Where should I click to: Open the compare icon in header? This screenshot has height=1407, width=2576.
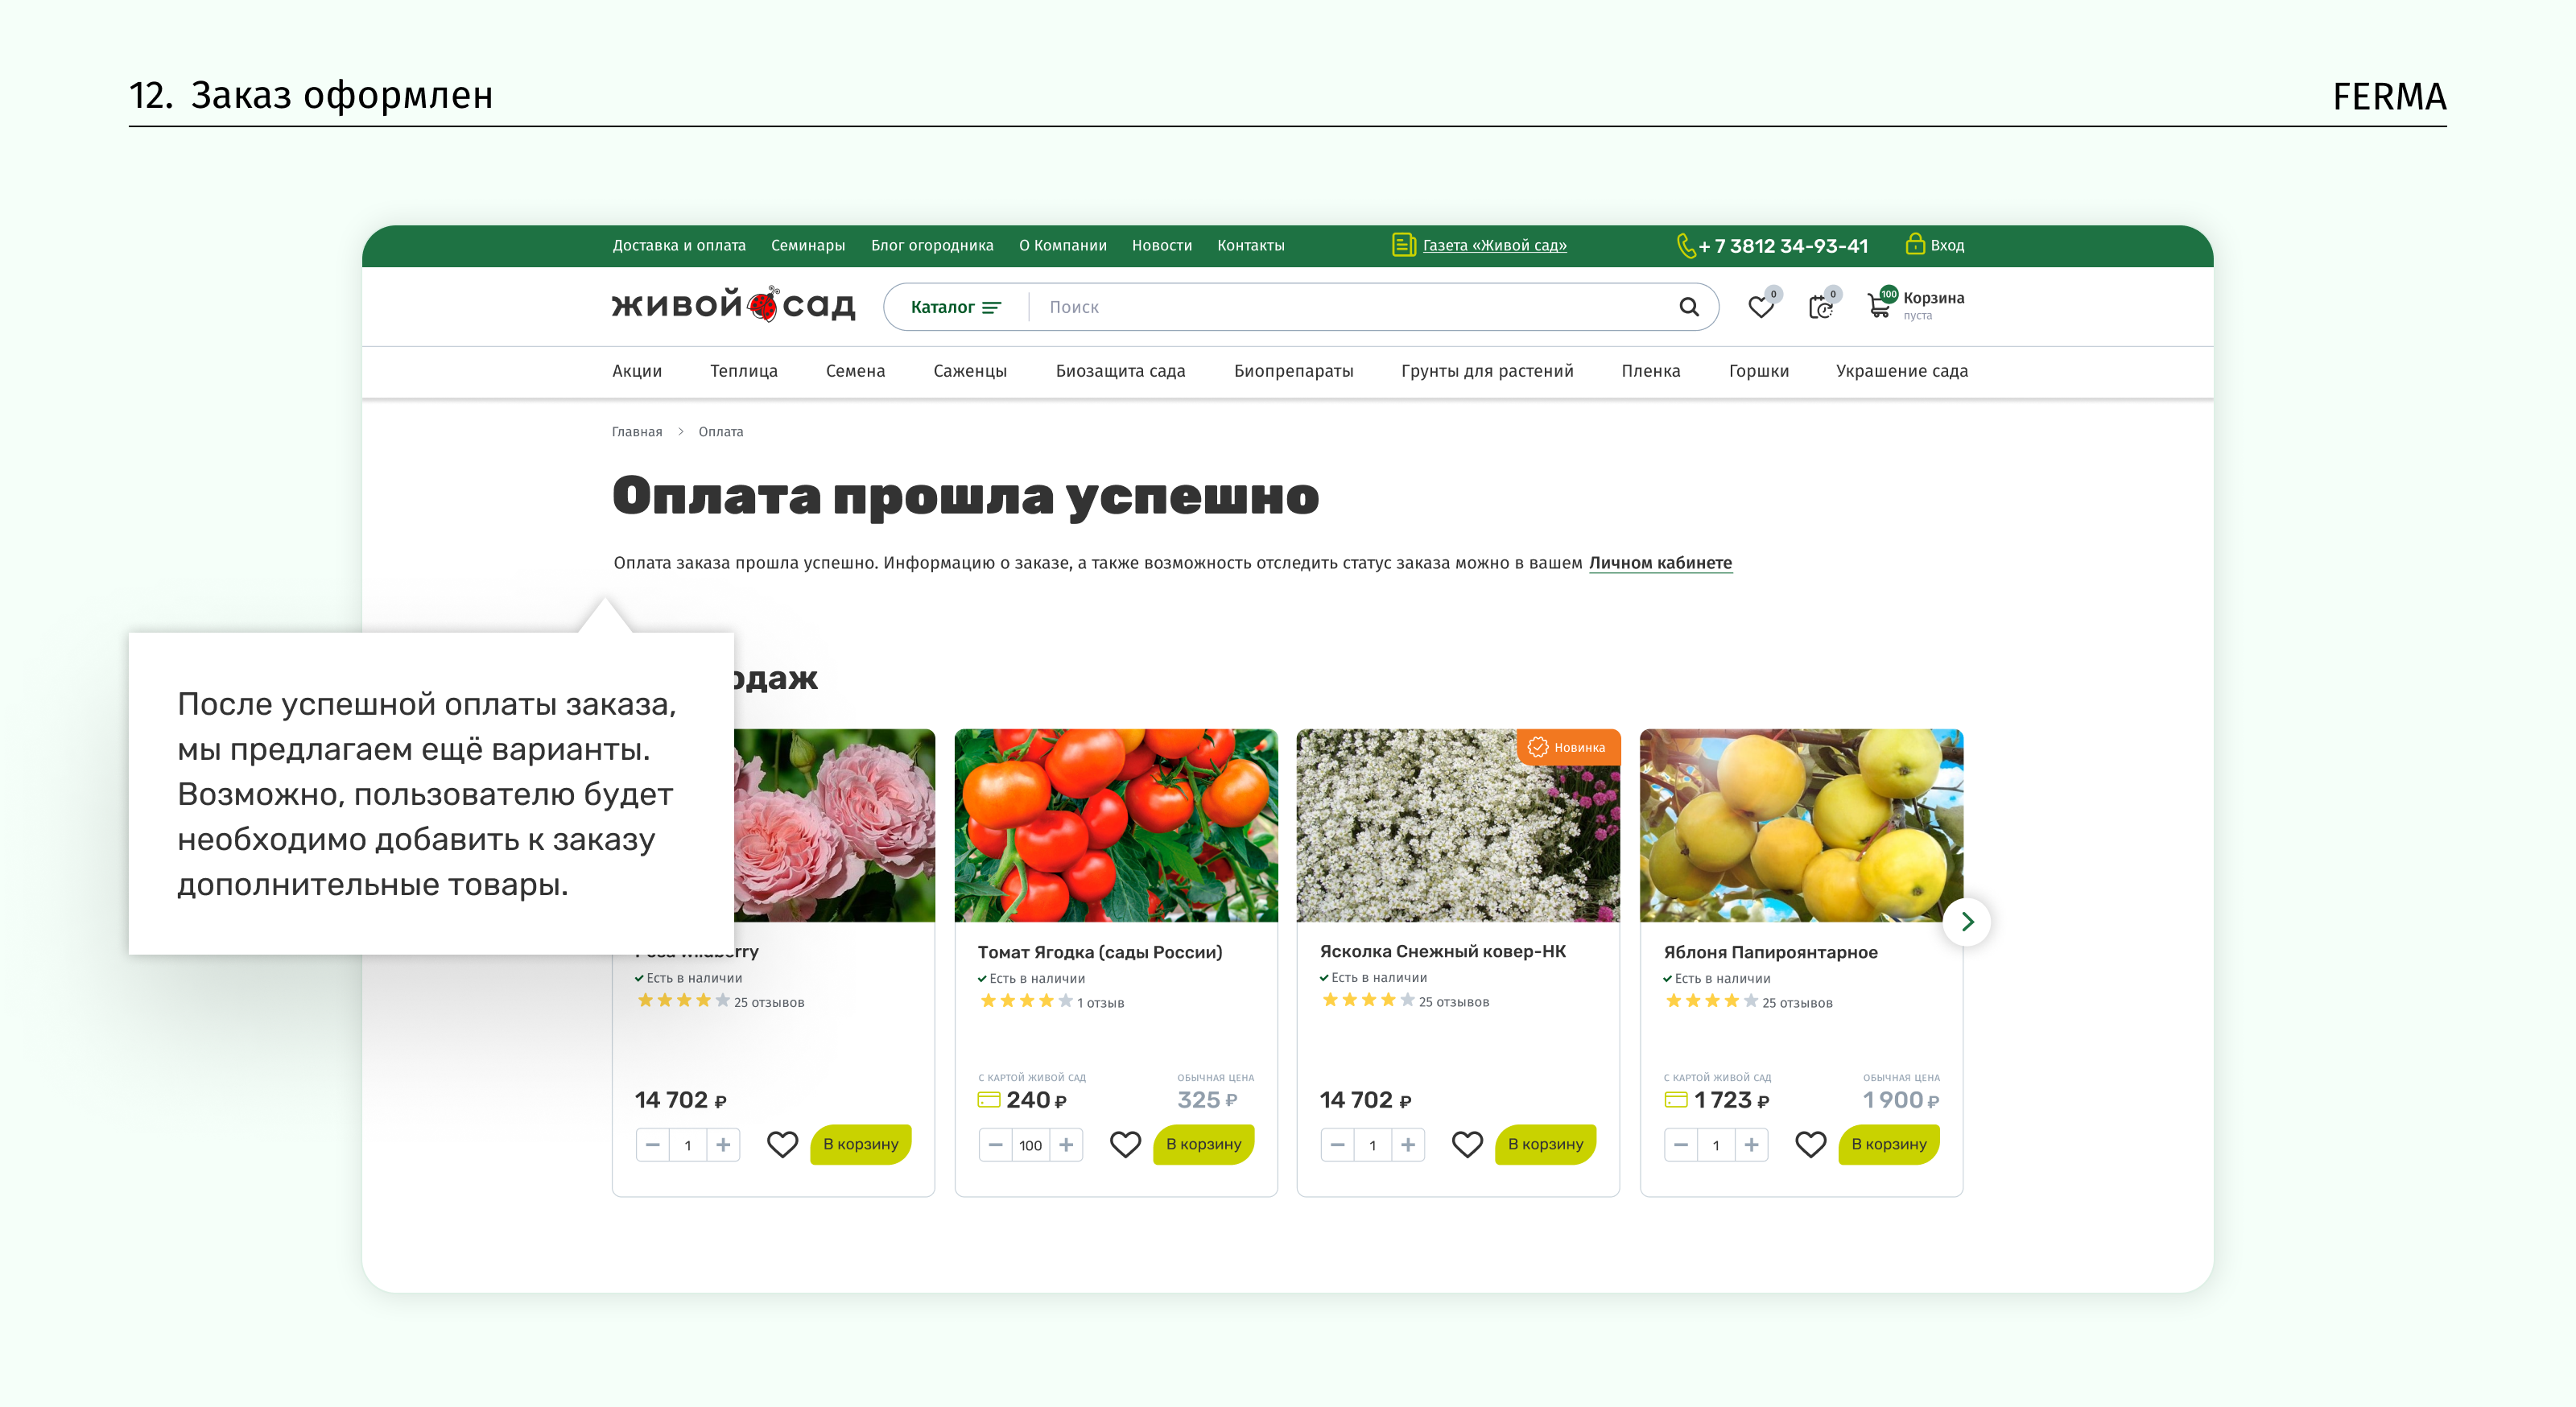pos(1820,307)
